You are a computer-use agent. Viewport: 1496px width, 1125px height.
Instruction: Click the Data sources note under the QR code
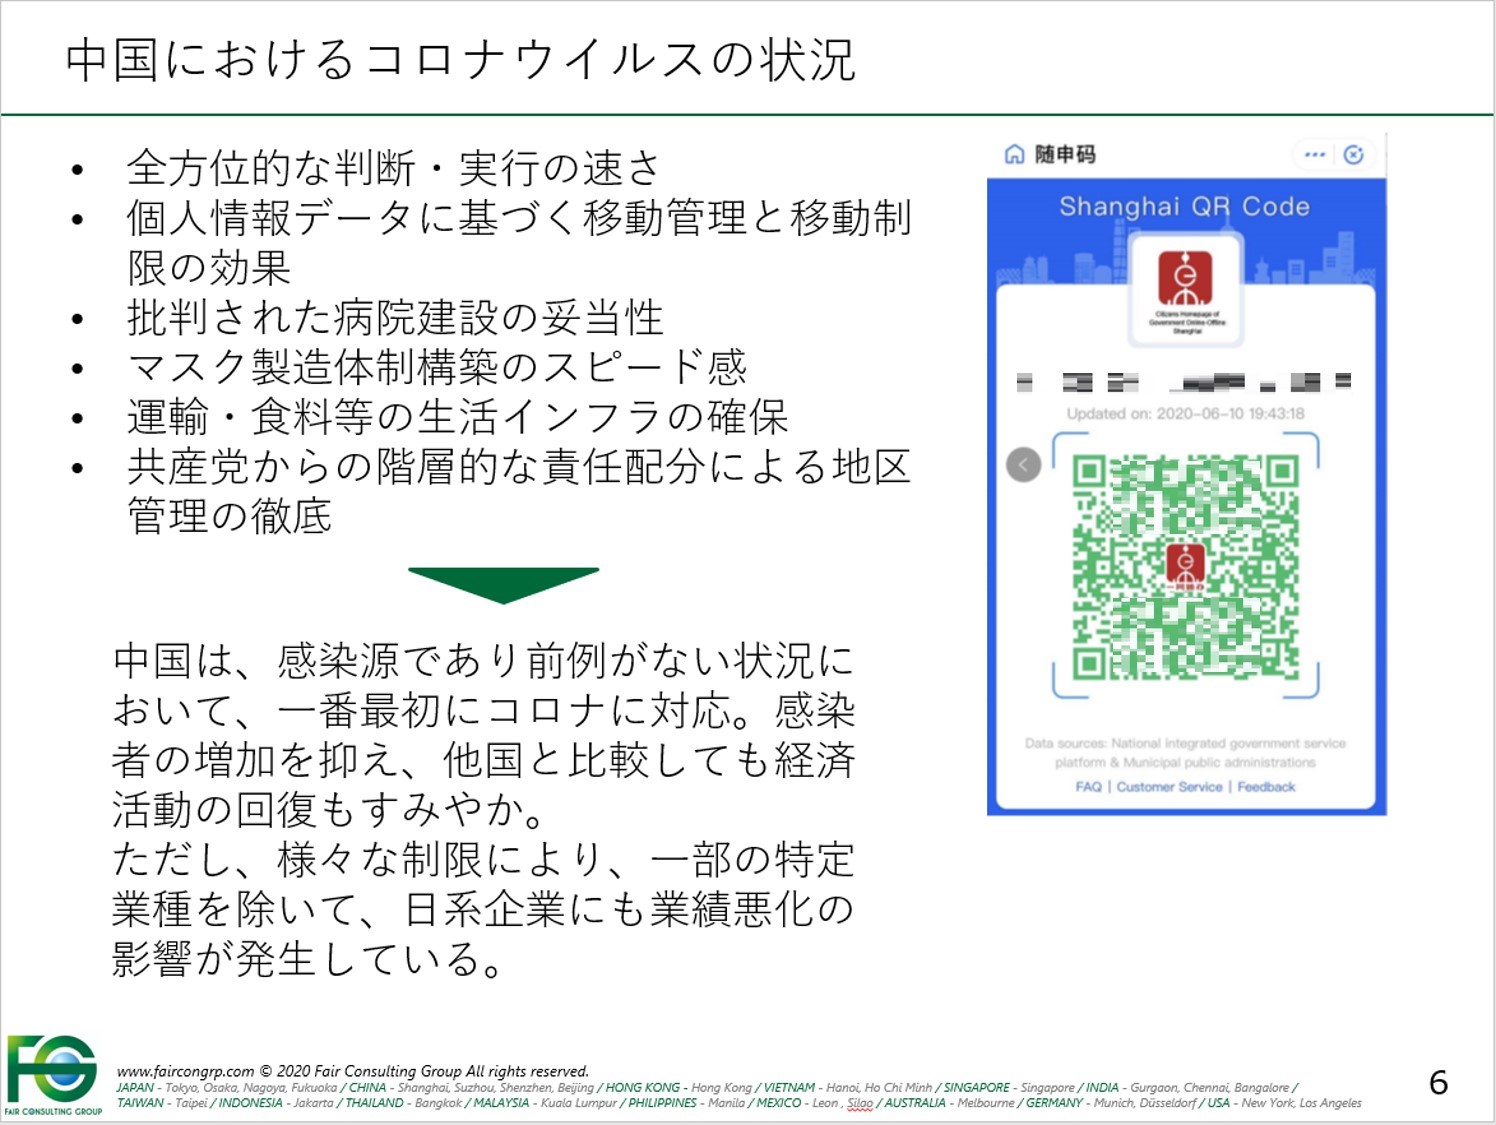point(1185,752)
